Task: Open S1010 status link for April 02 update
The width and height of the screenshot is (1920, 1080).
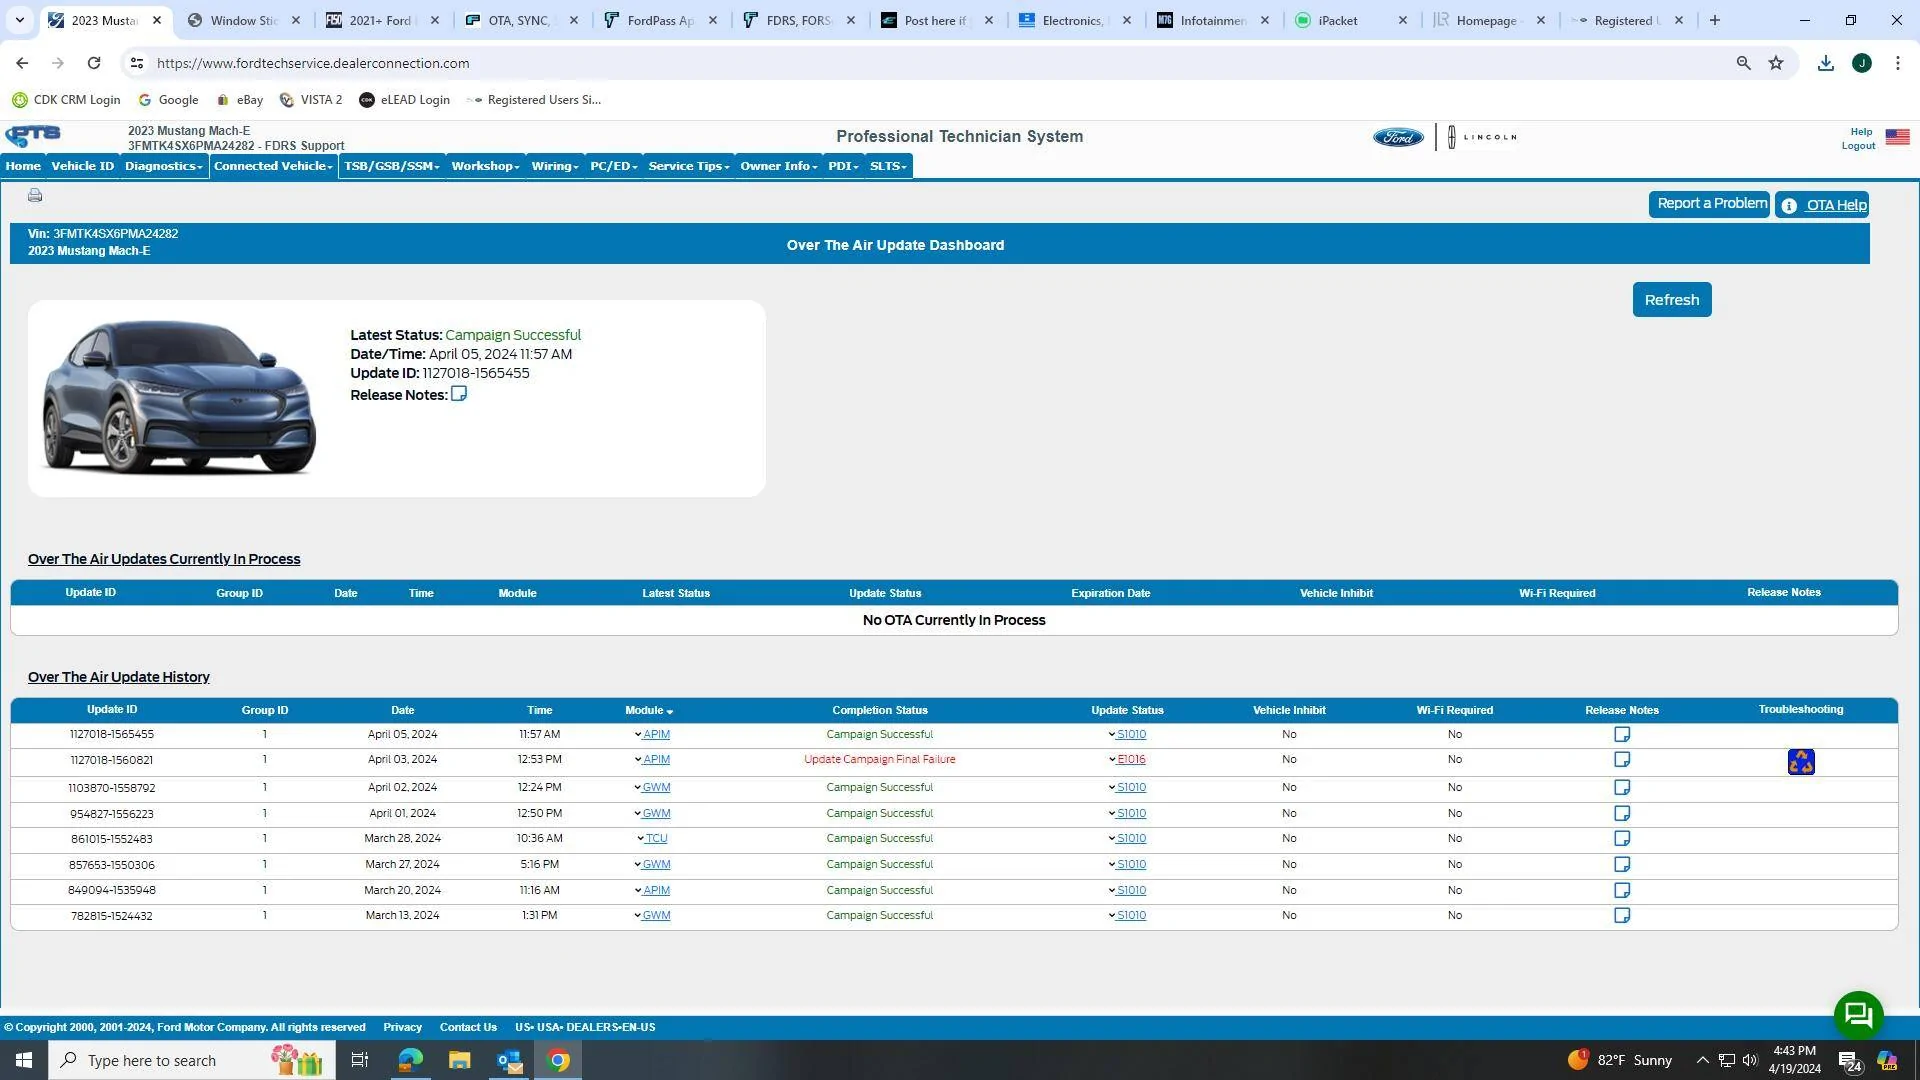Action: [x=1131, y=788]
